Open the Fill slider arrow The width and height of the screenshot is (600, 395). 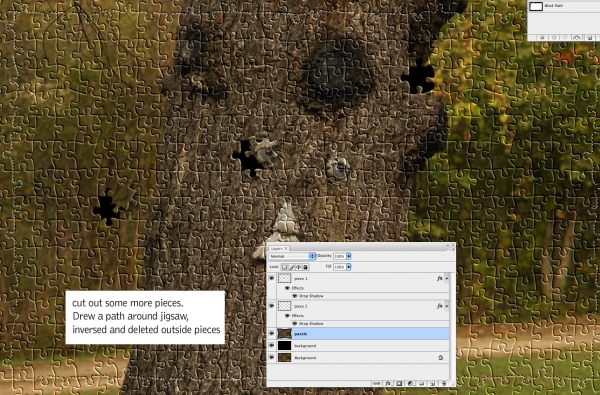[349, 267]
